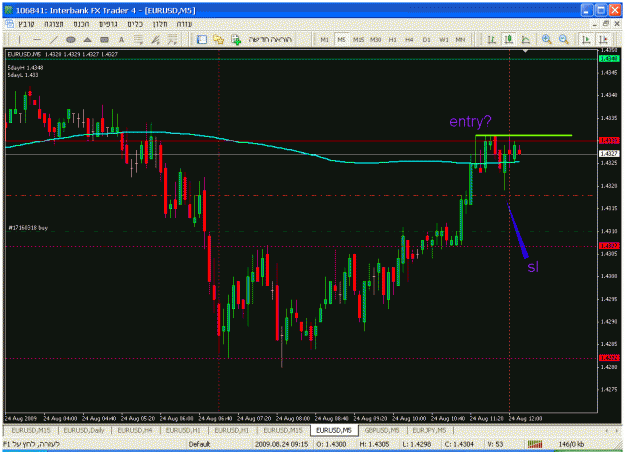This screenshot has height=452, width=625.
Task: Click the new chart icon with green plus
Action: 236,39
